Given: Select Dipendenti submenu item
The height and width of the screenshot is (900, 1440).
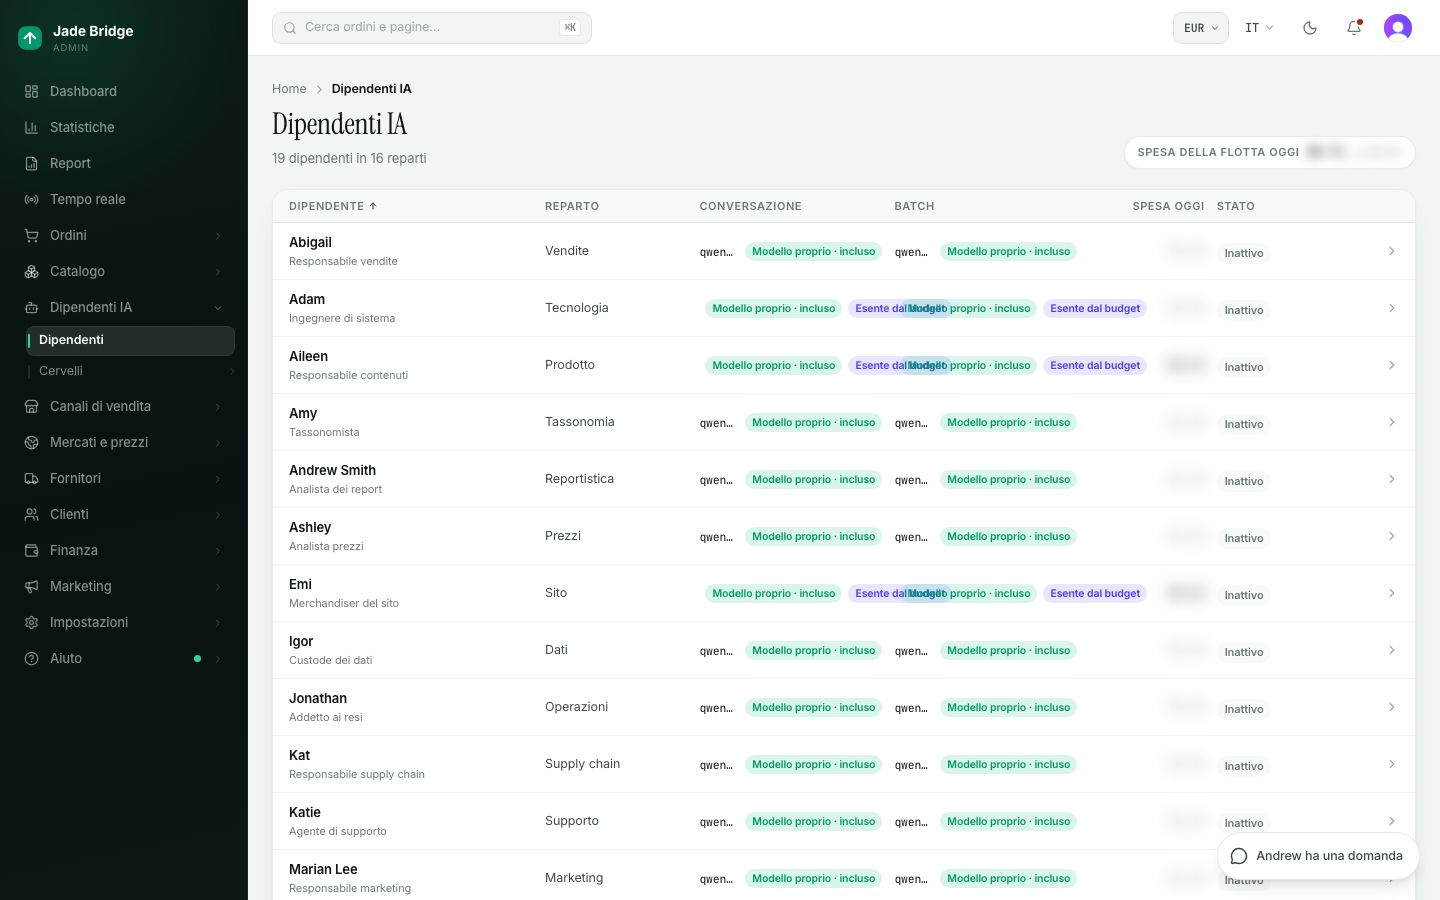Looking at the screenshot, I should [x=130, y=340].
